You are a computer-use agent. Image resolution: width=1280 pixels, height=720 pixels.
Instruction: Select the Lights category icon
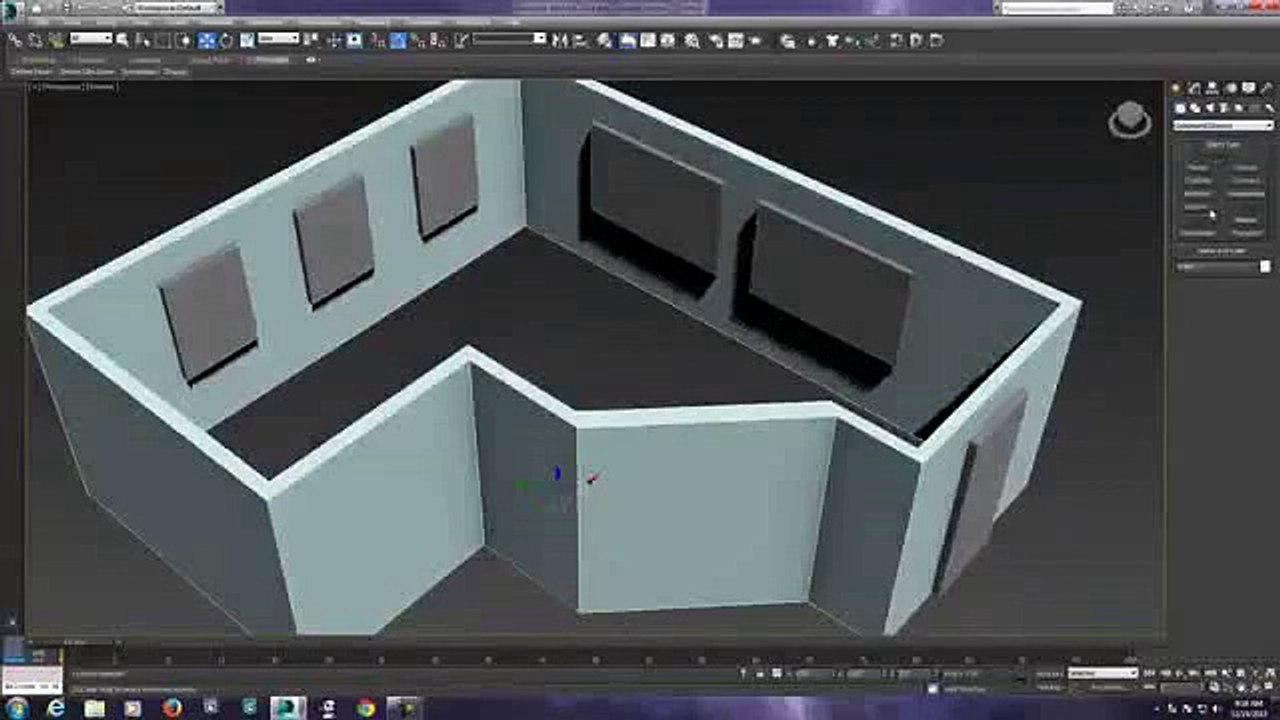[1210, 108]
